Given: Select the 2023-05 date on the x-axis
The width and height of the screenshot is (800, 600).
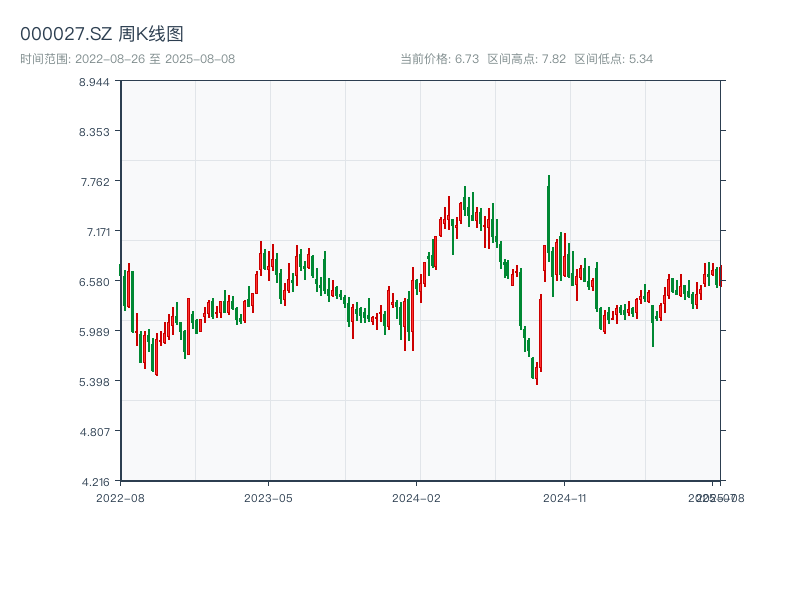Looking at the screenshot, I should click(268, 497).
